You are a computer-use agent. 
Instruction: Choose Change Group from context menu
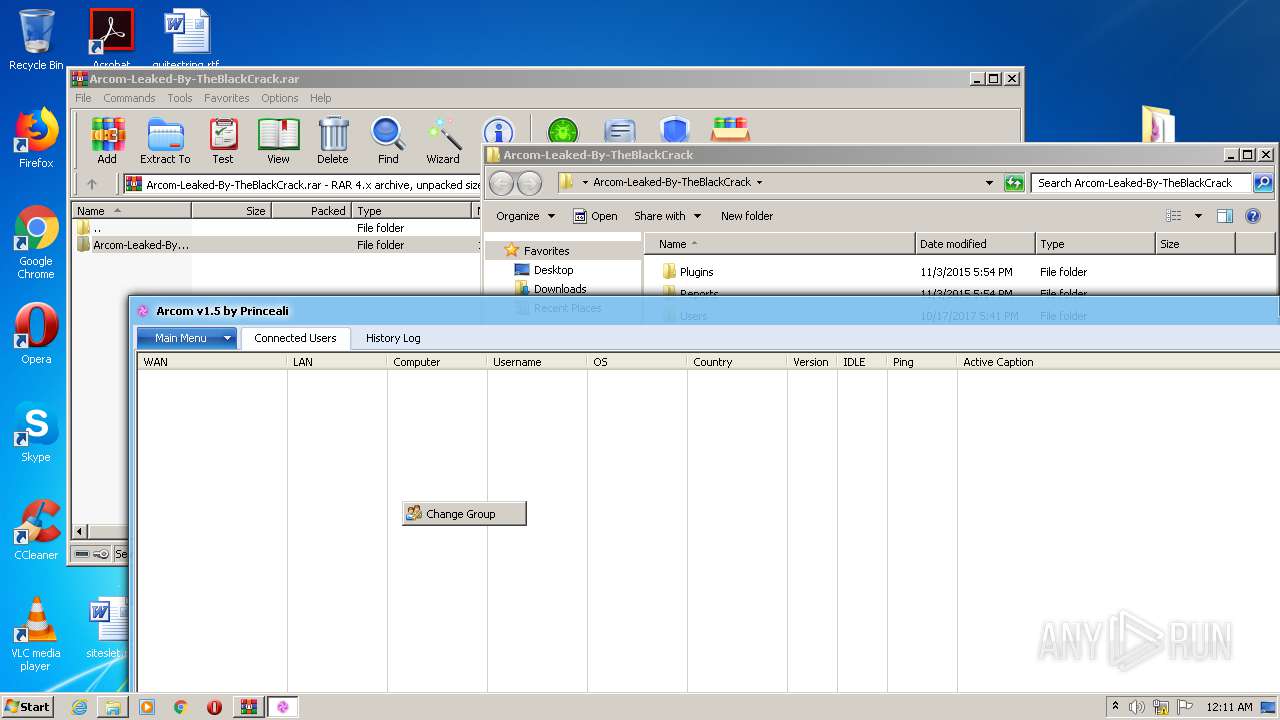pyautogui.click(x=464, y=514)
